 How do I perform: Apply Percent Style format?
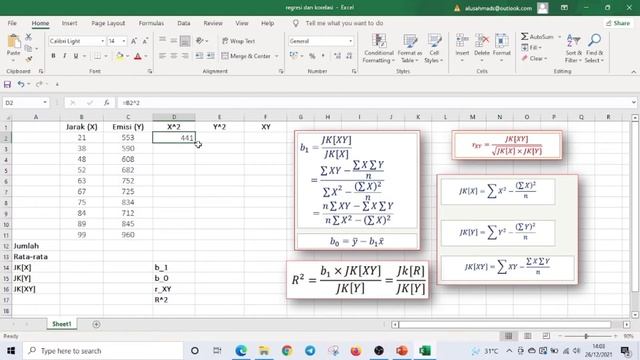(x=312, y=56)
